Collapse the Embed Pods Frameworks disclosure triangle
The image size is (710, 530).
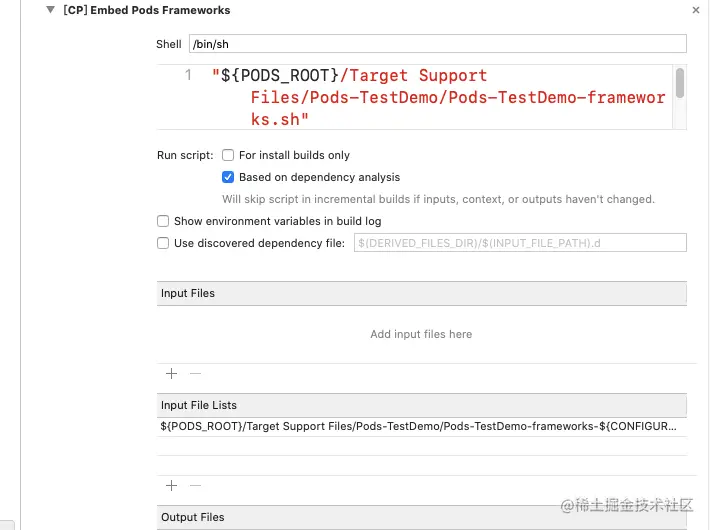[x=50, y=10]
